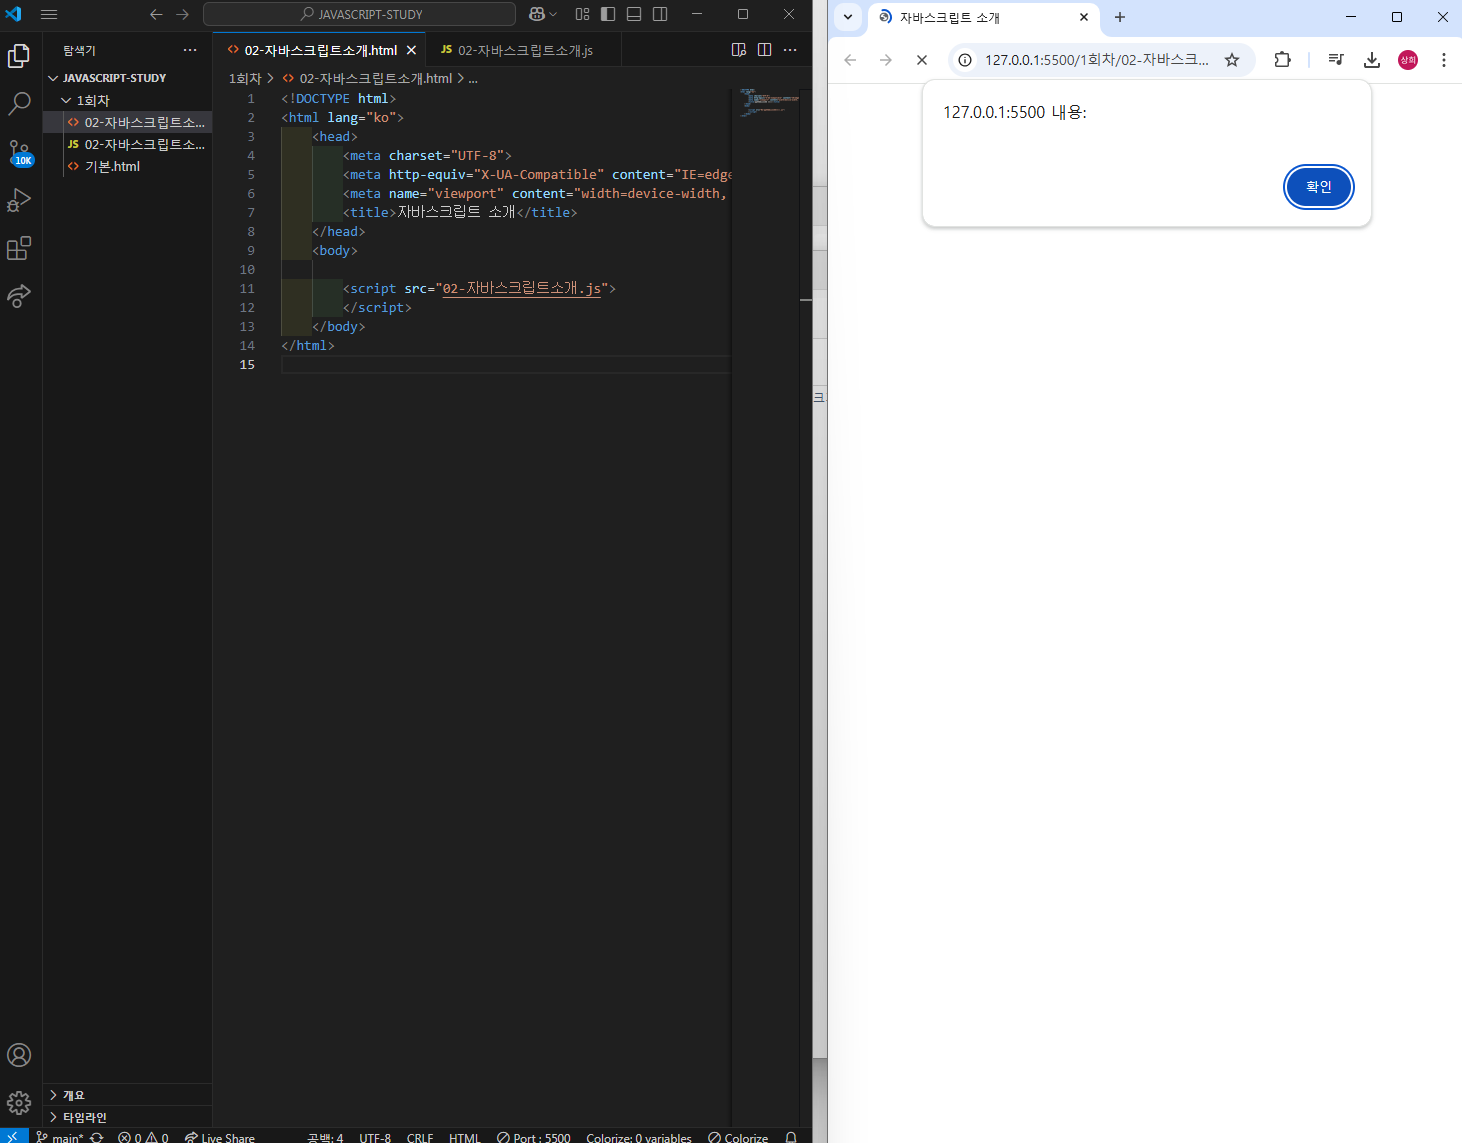This screenshot has height=1143, width=1462.
Task: Change language mode via the HTML status entry
Action: click(464, 1137)
